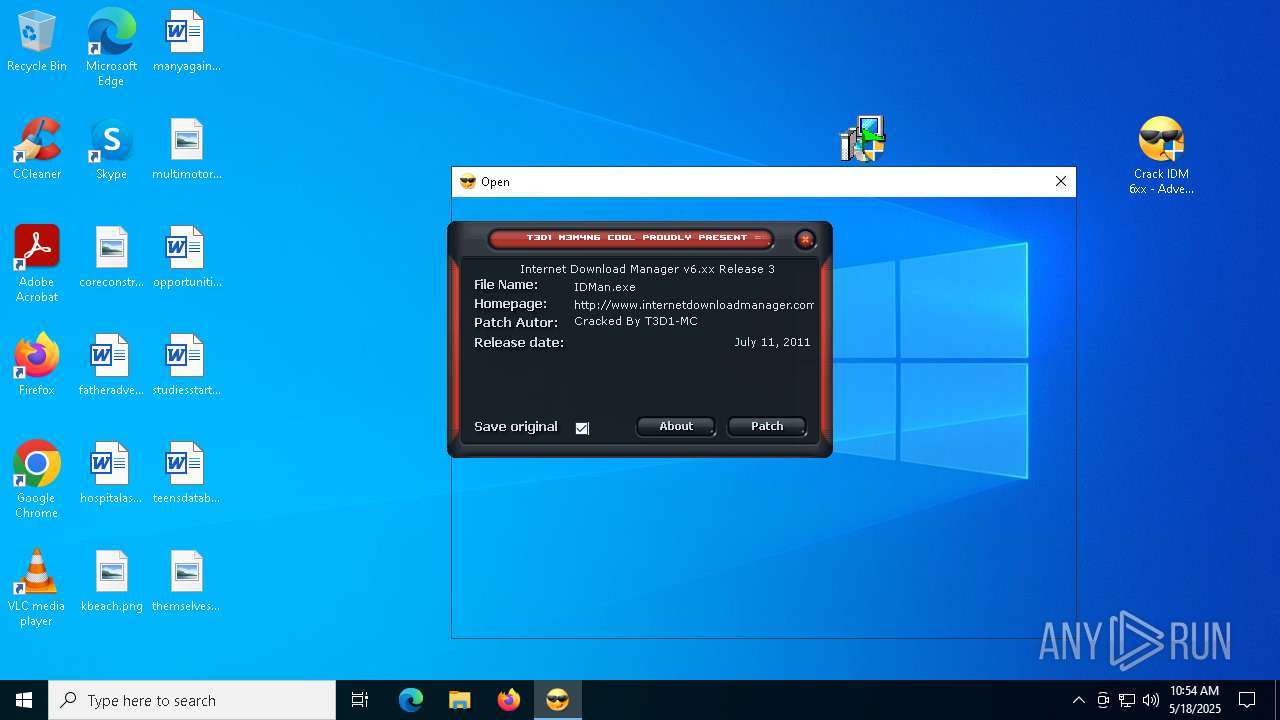Select the Crack IDM desktop icon

pyautogui.click(x=1161, y=156)
